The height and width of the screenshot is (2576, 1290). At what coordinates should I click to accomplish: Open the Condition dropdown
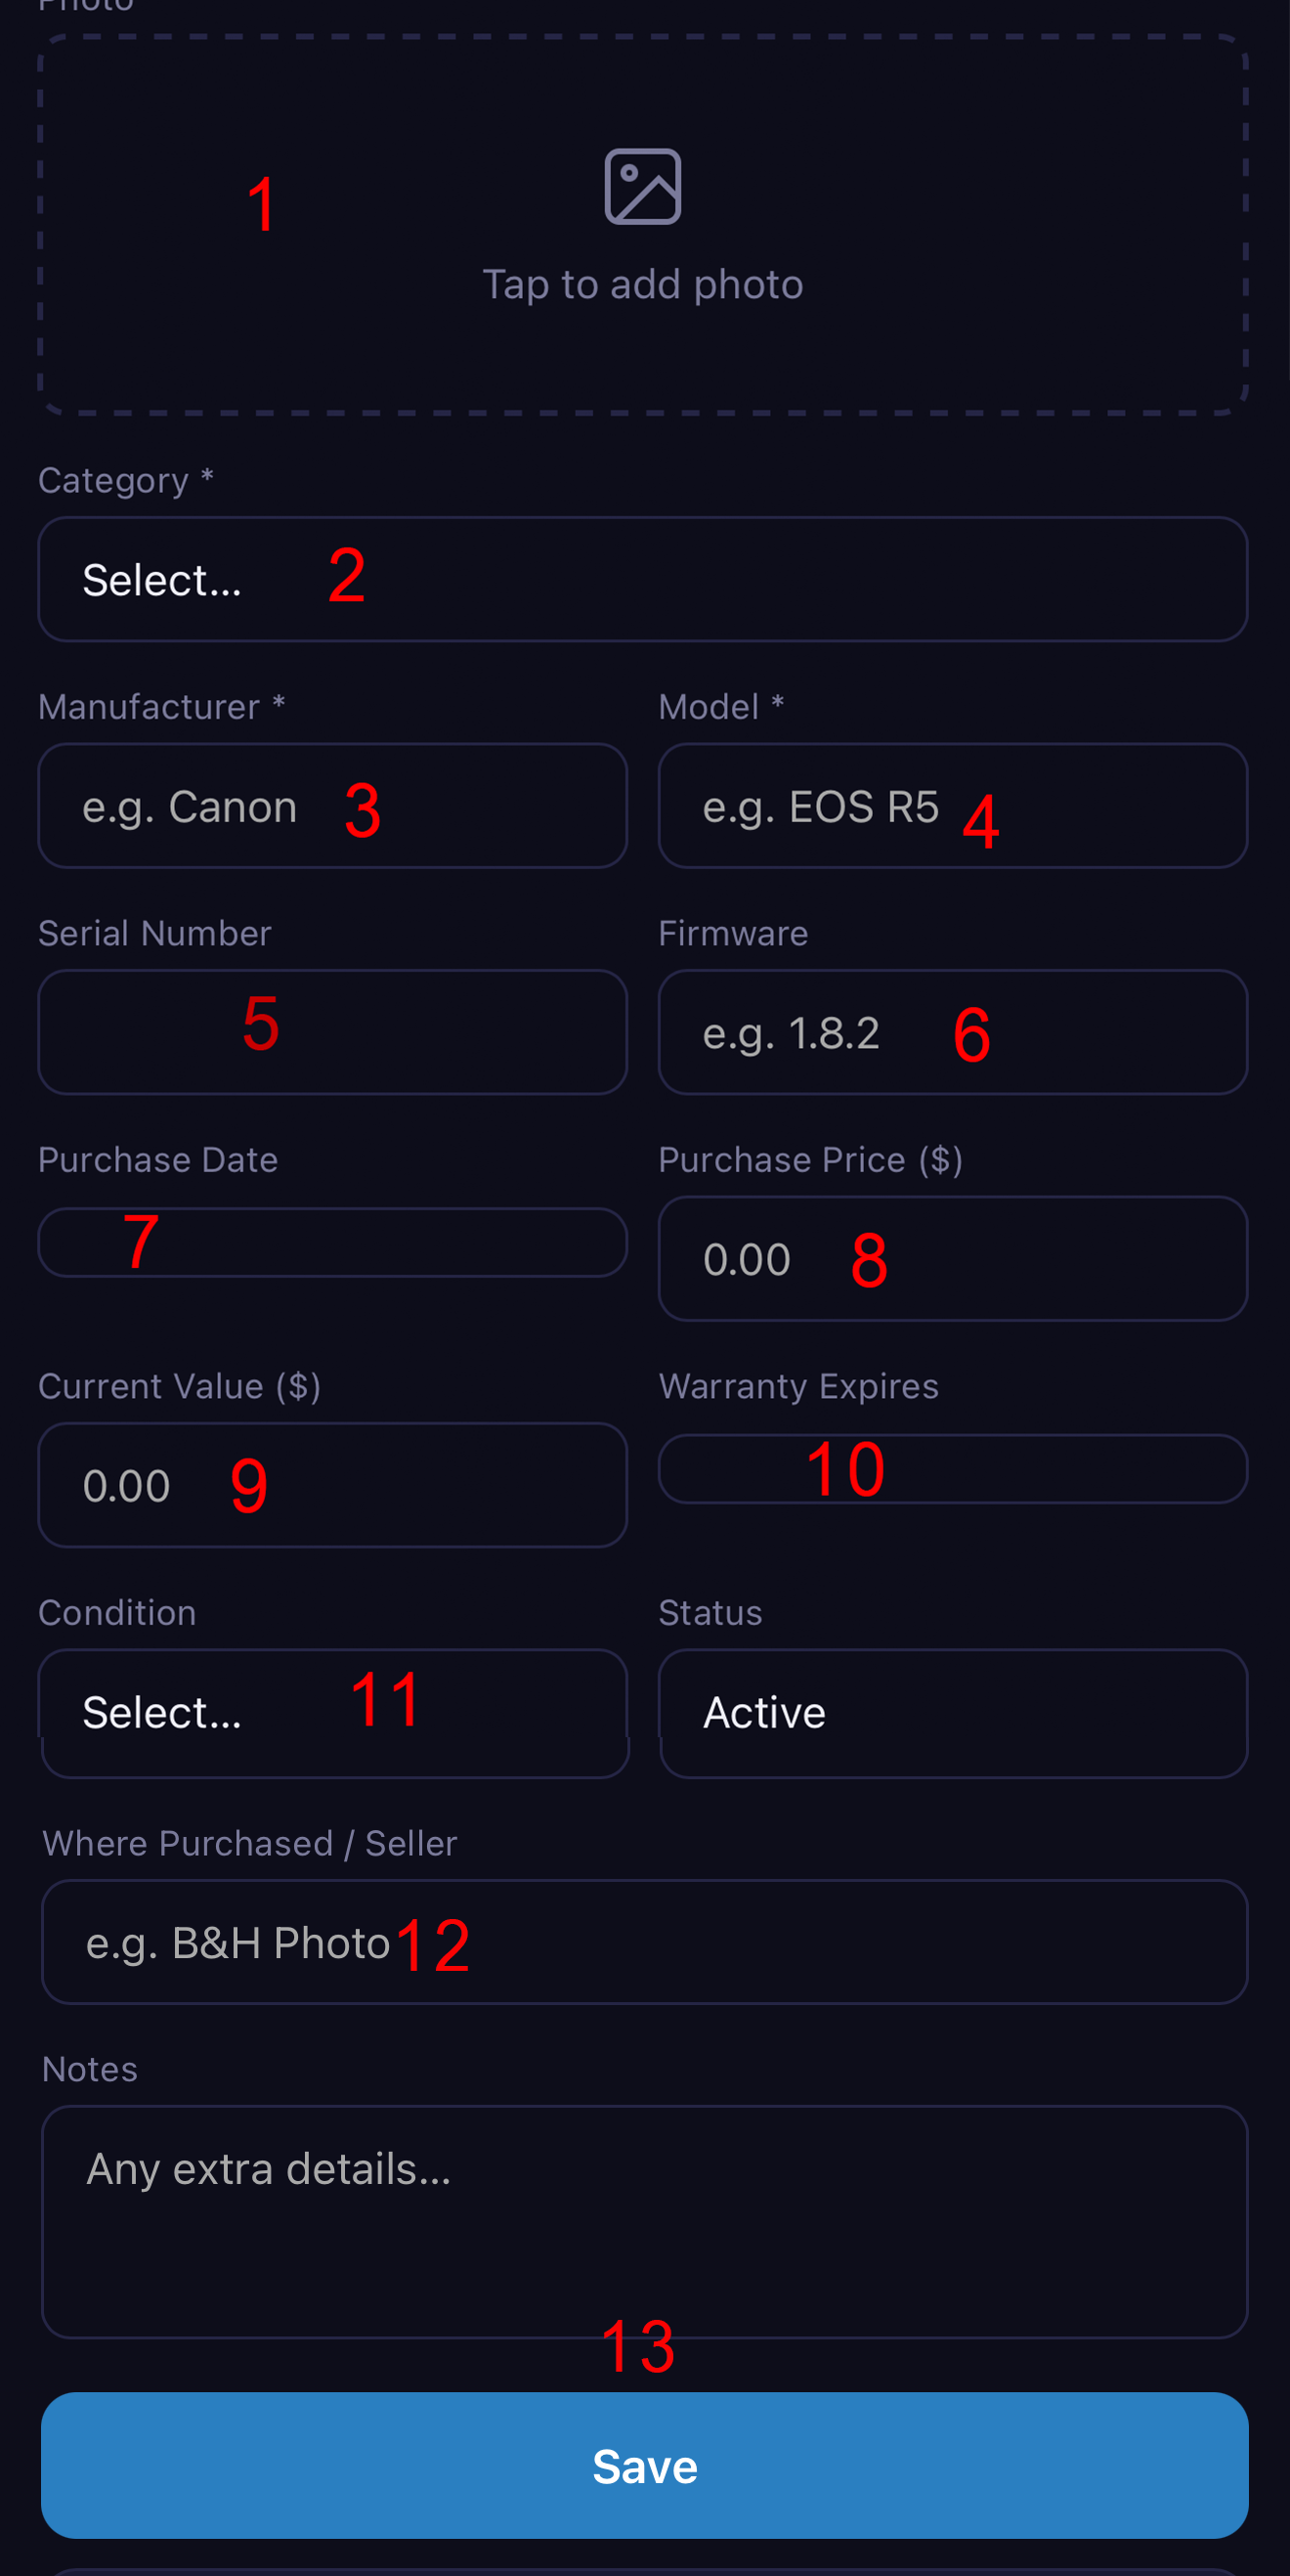[x=333, y=1713]
